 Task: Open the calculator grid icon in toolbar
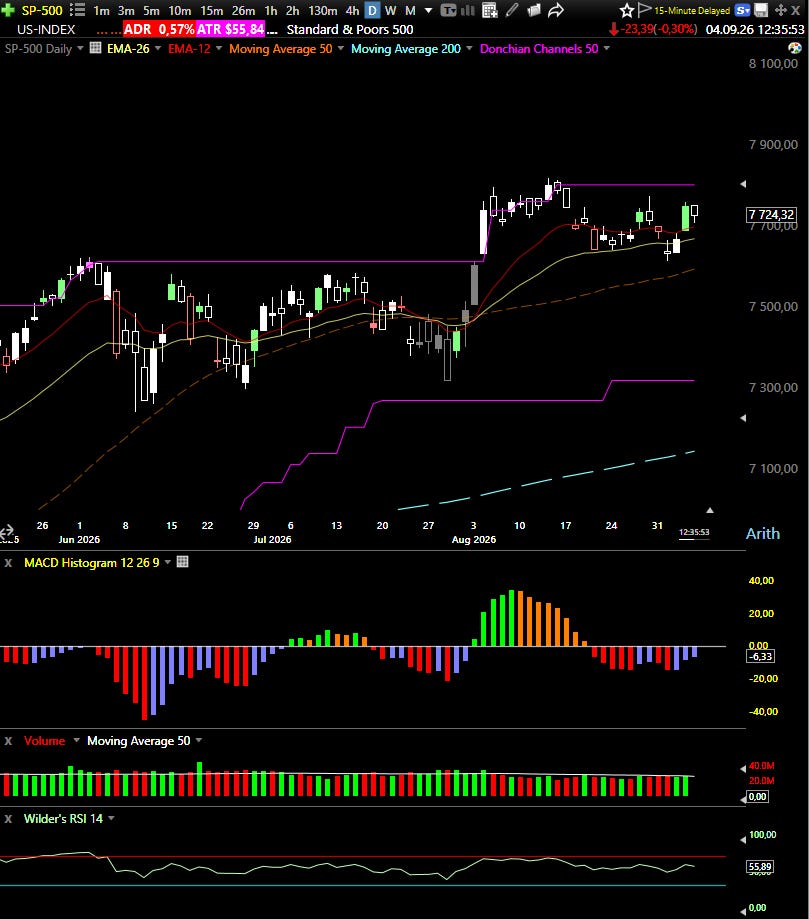(x=490, y=10)
